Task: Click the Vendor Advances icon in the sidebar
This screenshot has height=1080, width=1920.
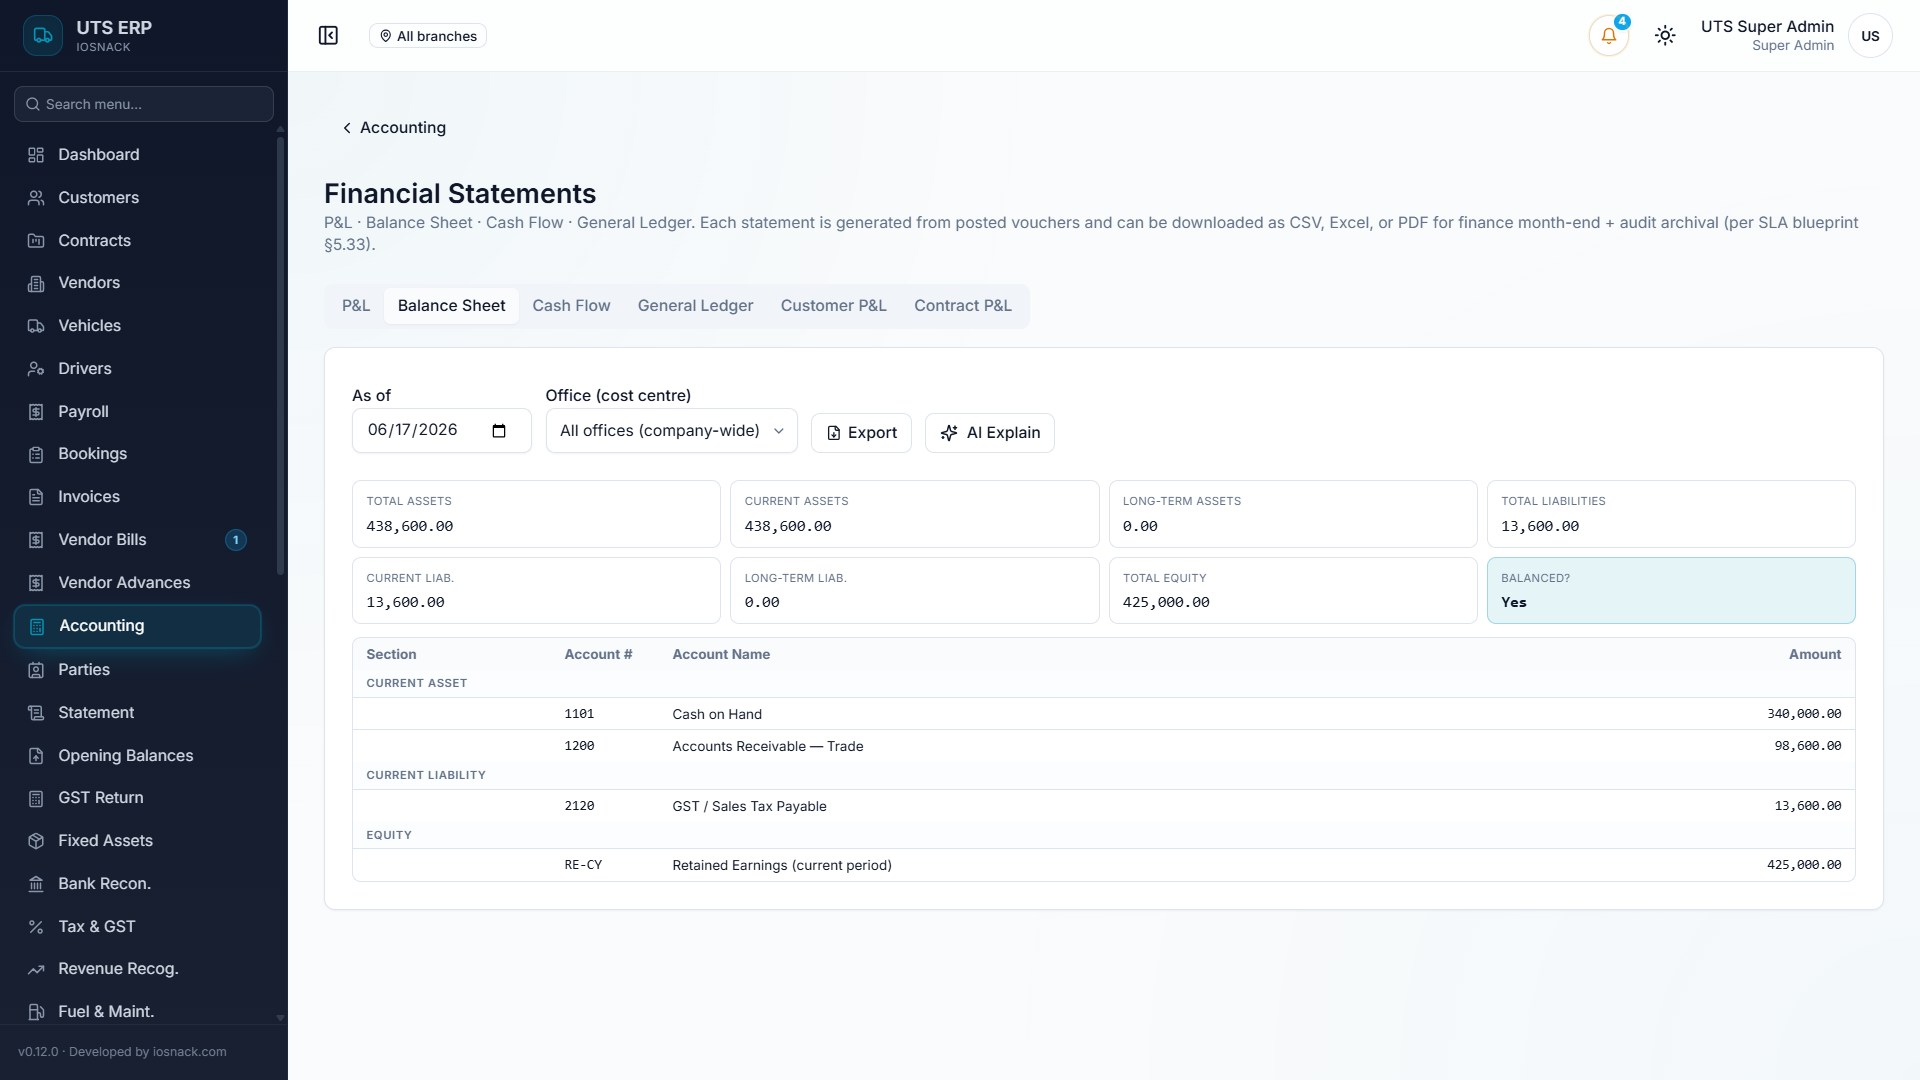Action: [36, 583]
